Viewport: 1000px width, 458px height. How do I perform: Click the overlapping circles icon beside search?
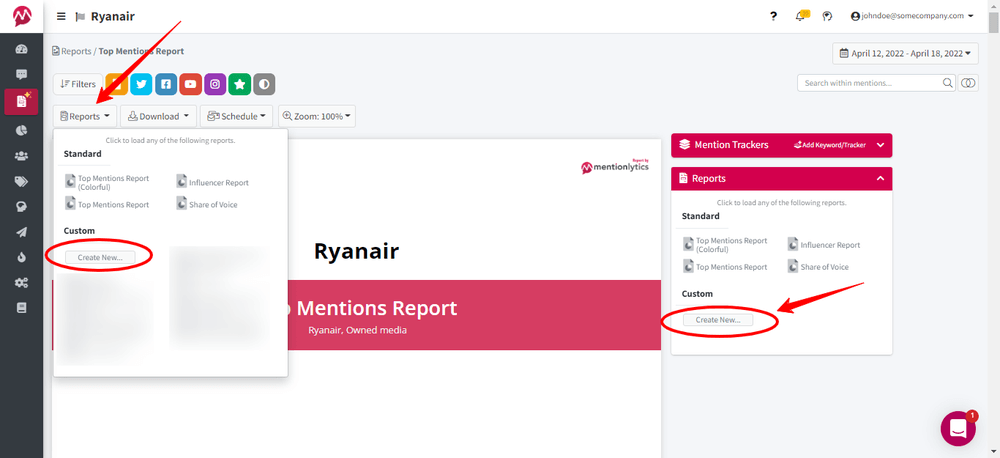[968, 83]
